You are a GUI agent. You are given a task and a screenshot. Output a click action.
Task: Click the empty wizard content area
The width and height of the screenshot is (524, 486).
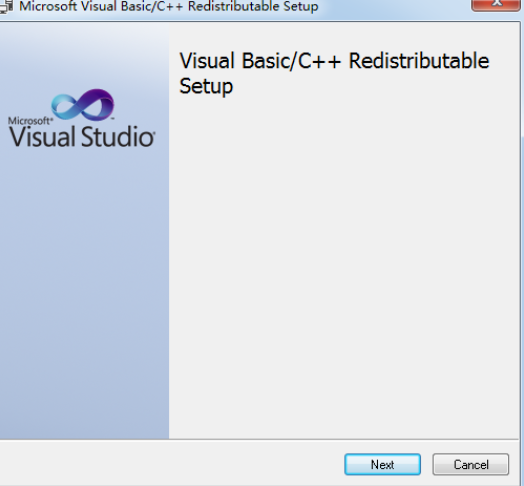point(344,264)
